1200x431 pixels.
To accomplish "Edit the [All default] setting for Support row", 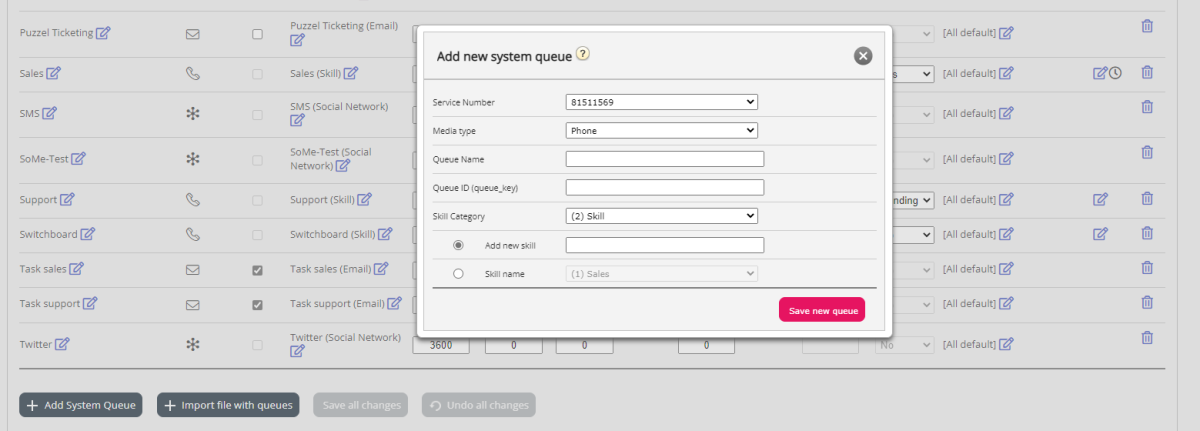I will pyautogui.click(x=1006, y=200).
